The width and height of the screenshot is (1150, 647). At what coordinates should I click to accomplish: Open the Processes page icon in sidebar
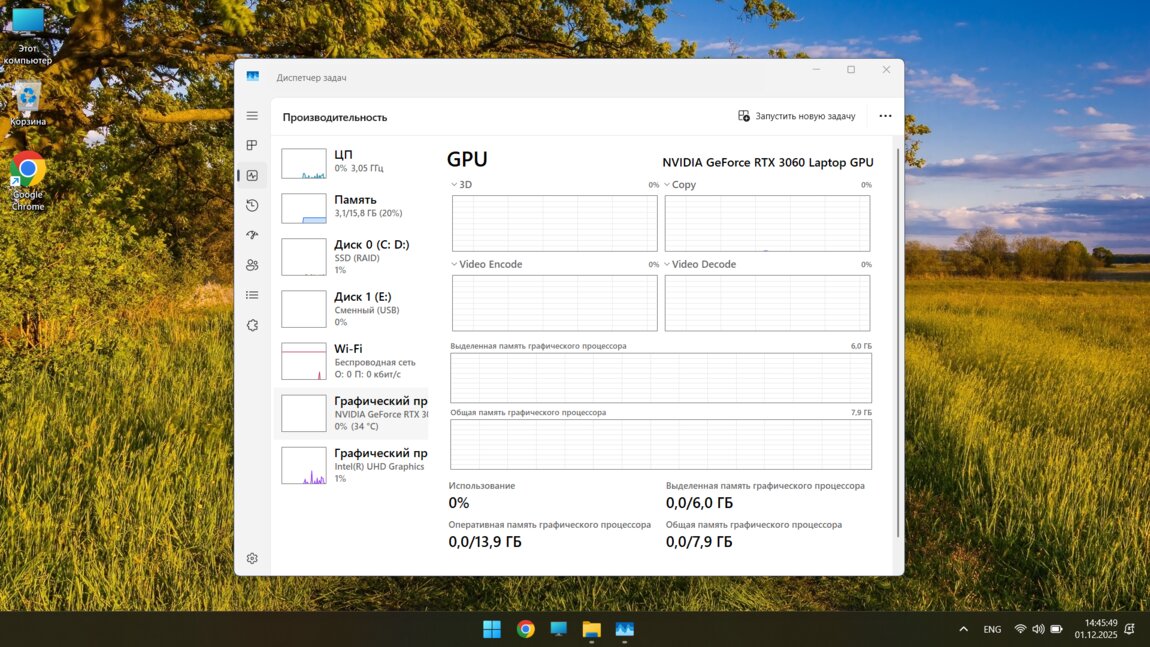pyautogui.click(x=252, y=146)
